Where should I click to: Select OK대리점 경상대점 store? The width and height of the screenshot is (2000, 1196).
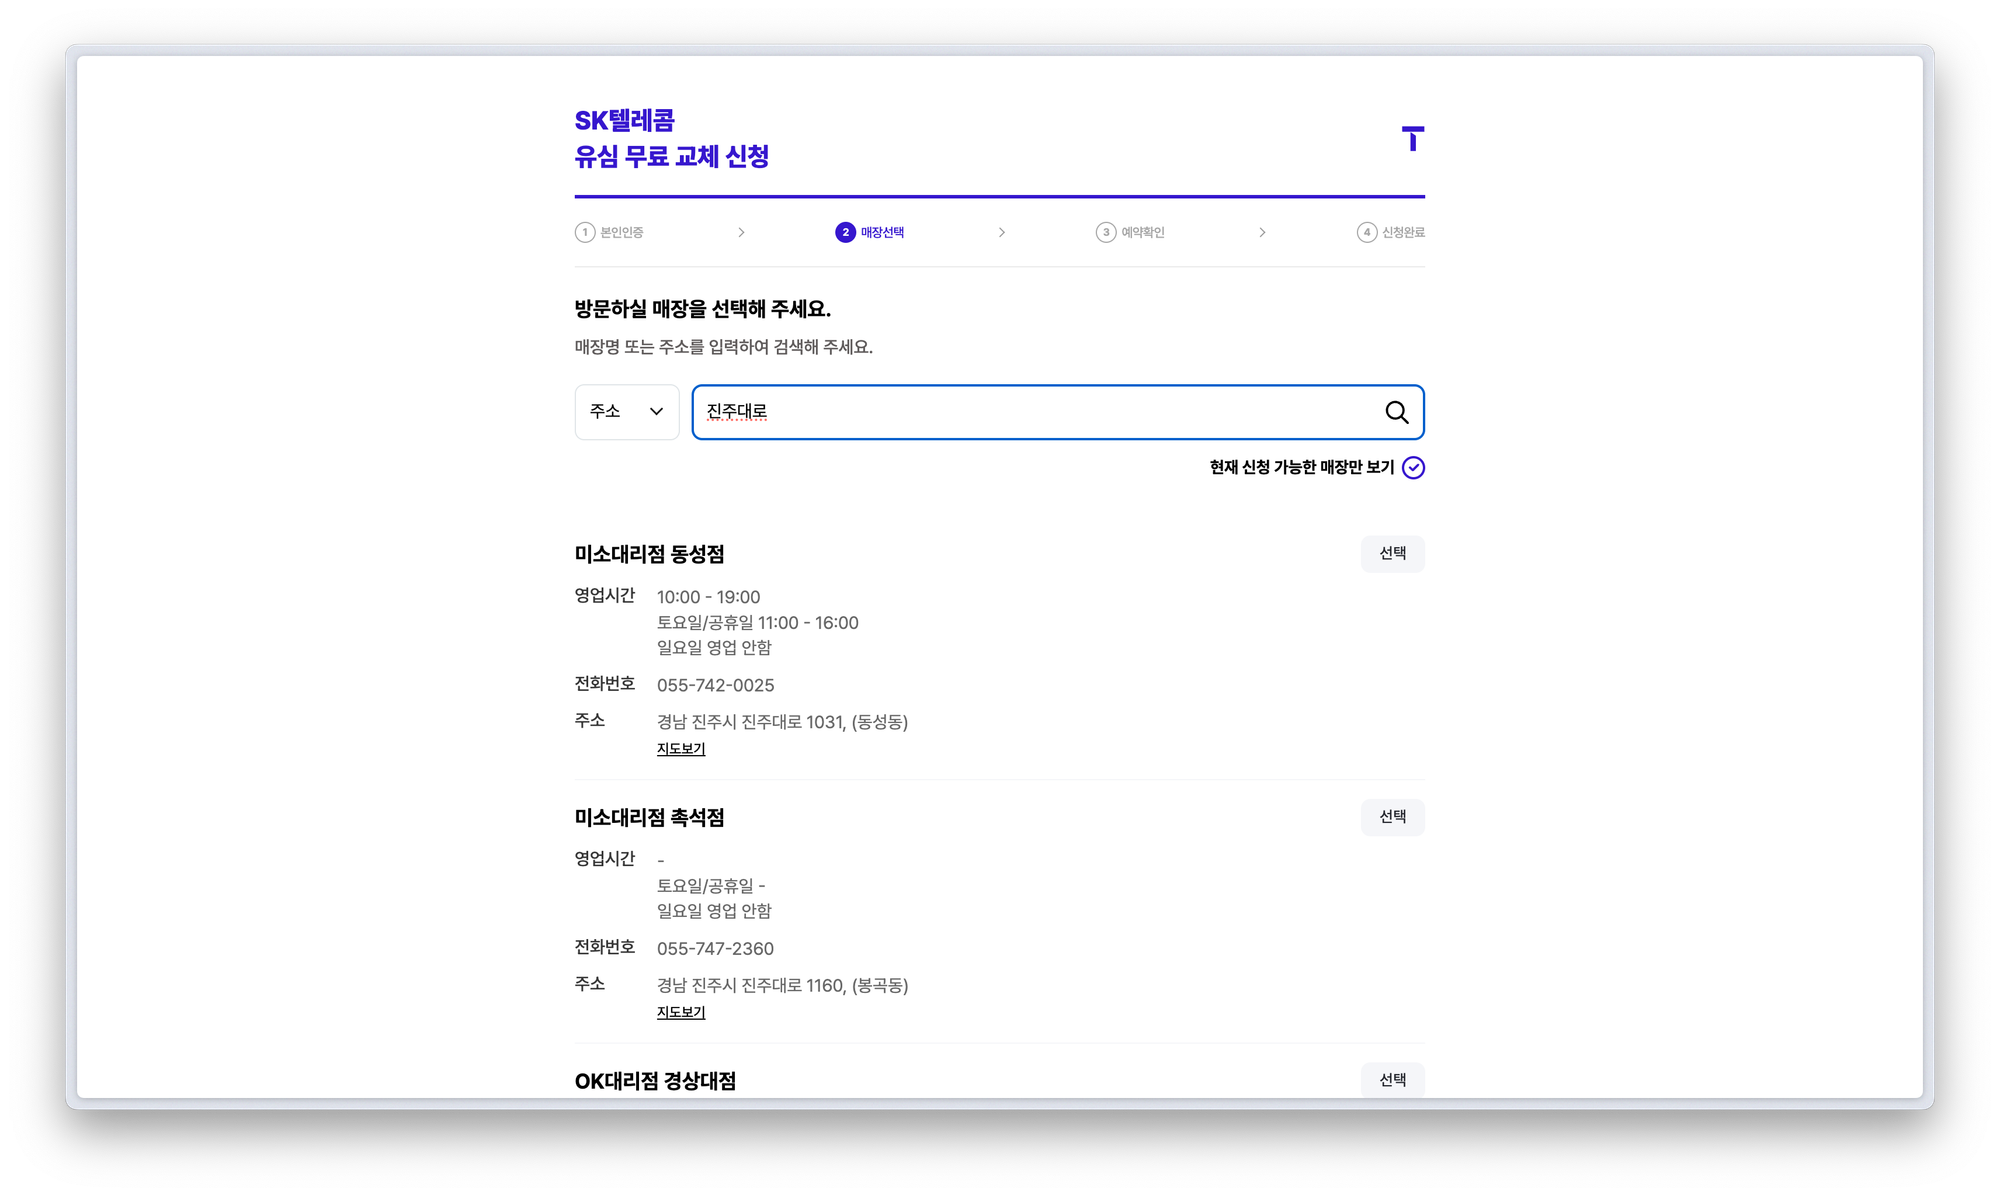pyautogui.click(x=1392, y=1080)
